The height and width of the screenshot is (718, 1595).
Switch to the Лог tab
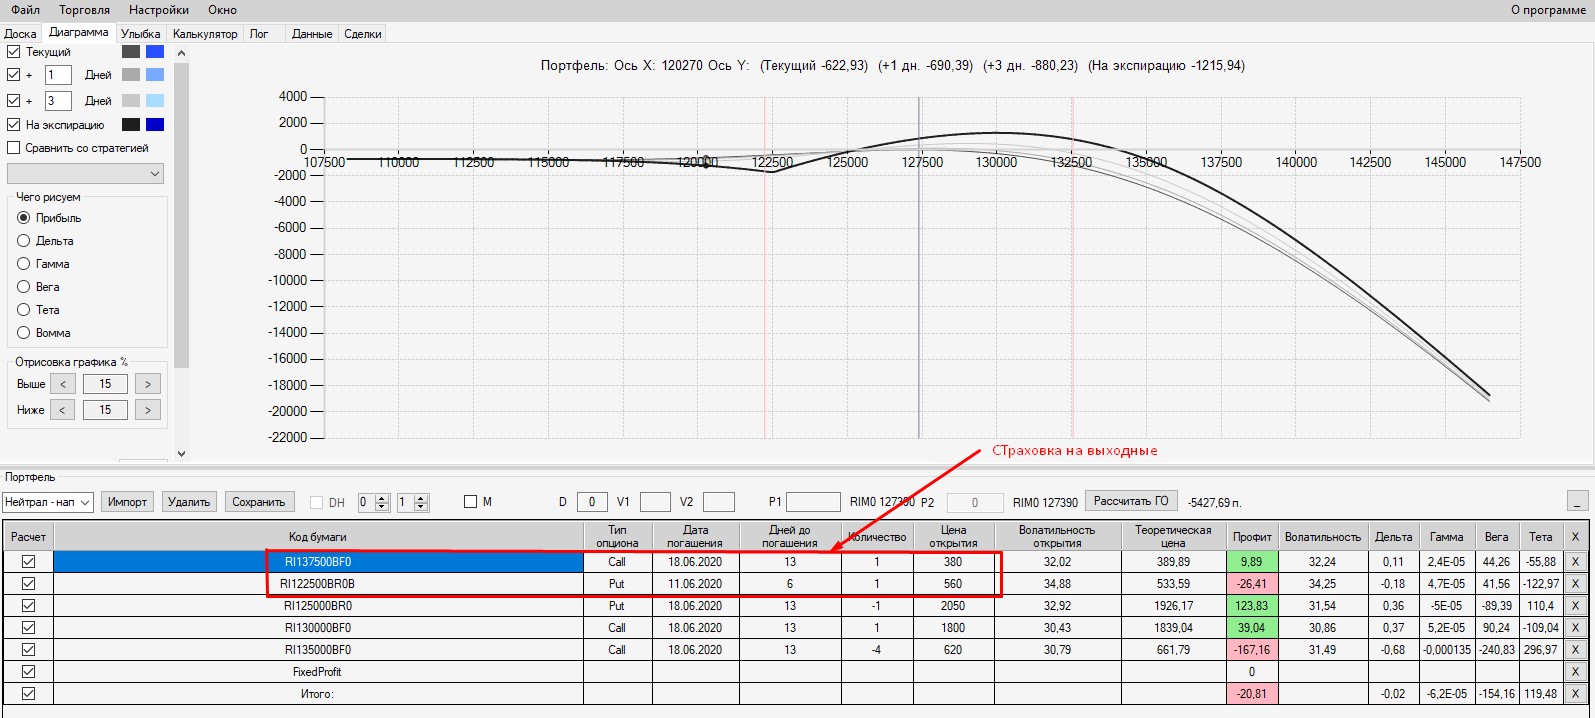pos(259,34)
